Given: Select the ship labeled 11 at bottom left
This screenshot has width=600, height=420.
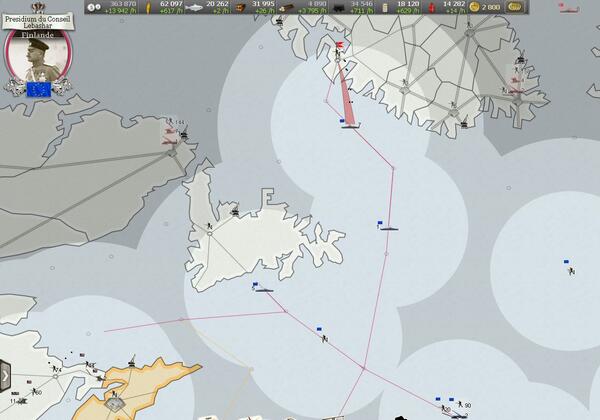Looking at the screenshot, I should point(19,401).
